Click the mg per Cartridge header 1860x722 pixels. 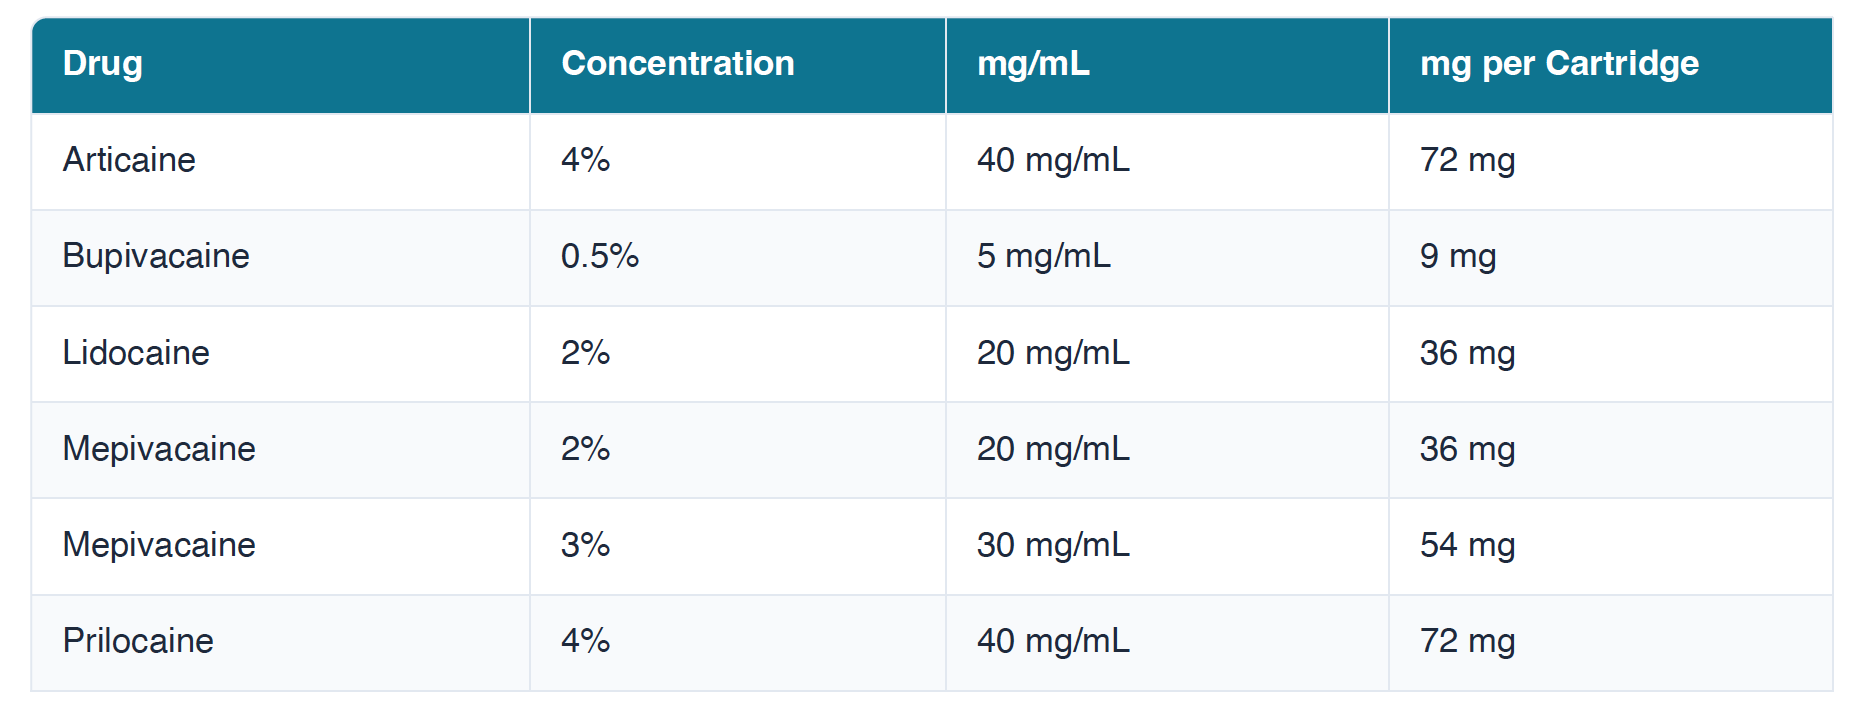tap(1558, 64)
